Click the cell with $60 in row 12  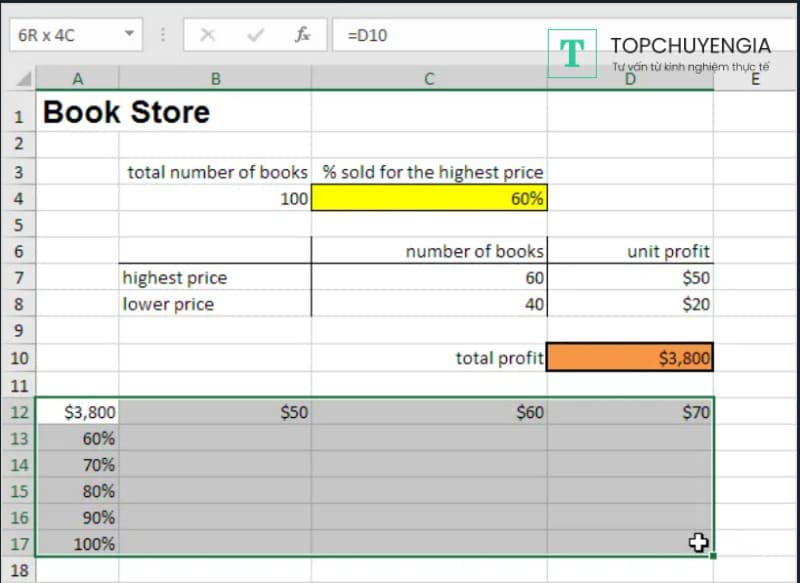(x=429, y=411)
